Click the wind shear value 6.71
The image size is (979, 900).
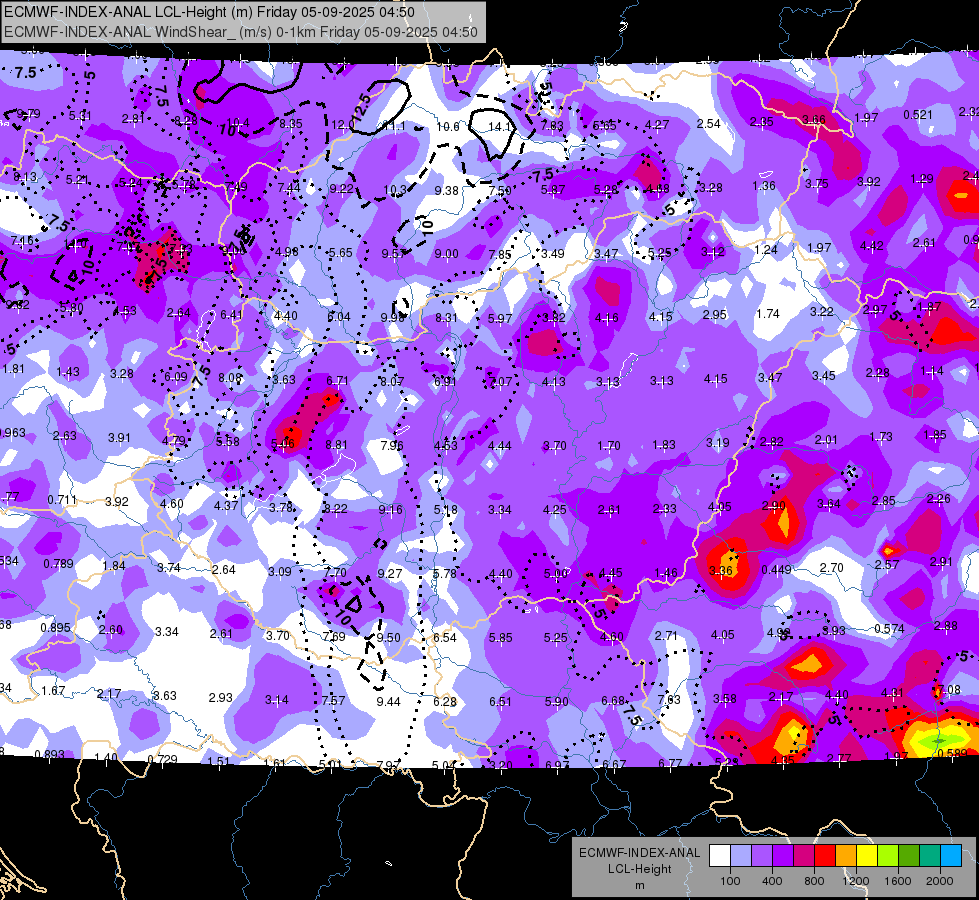coord(337,380)
